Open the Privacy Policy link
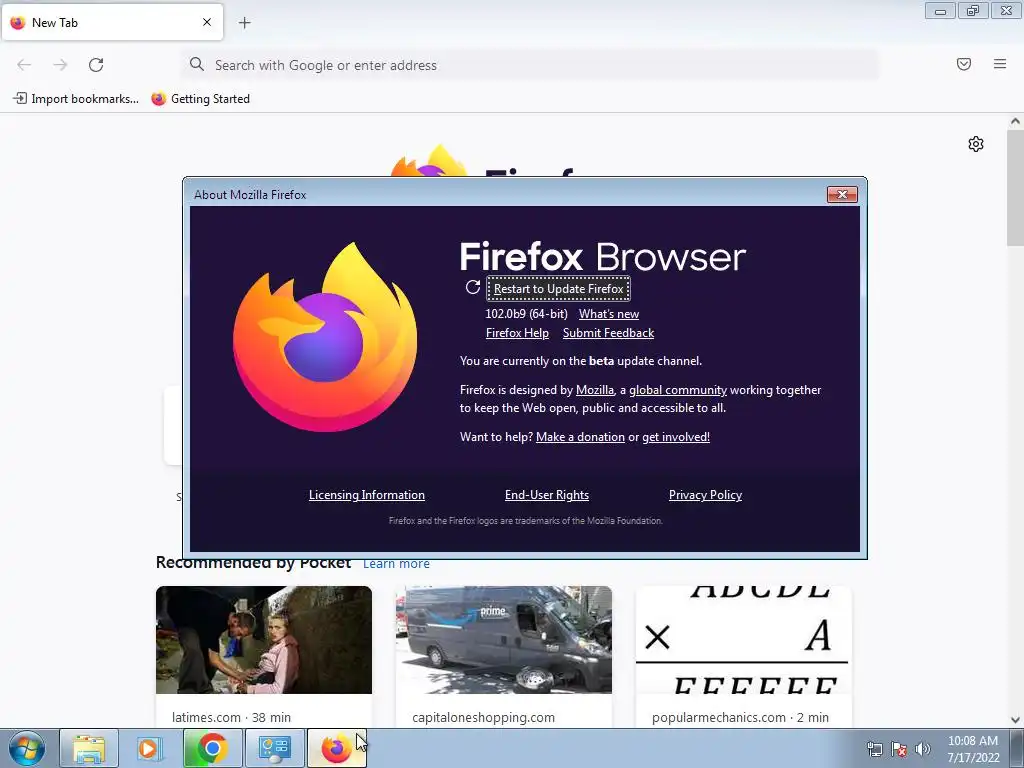 [x=705, y=495]
